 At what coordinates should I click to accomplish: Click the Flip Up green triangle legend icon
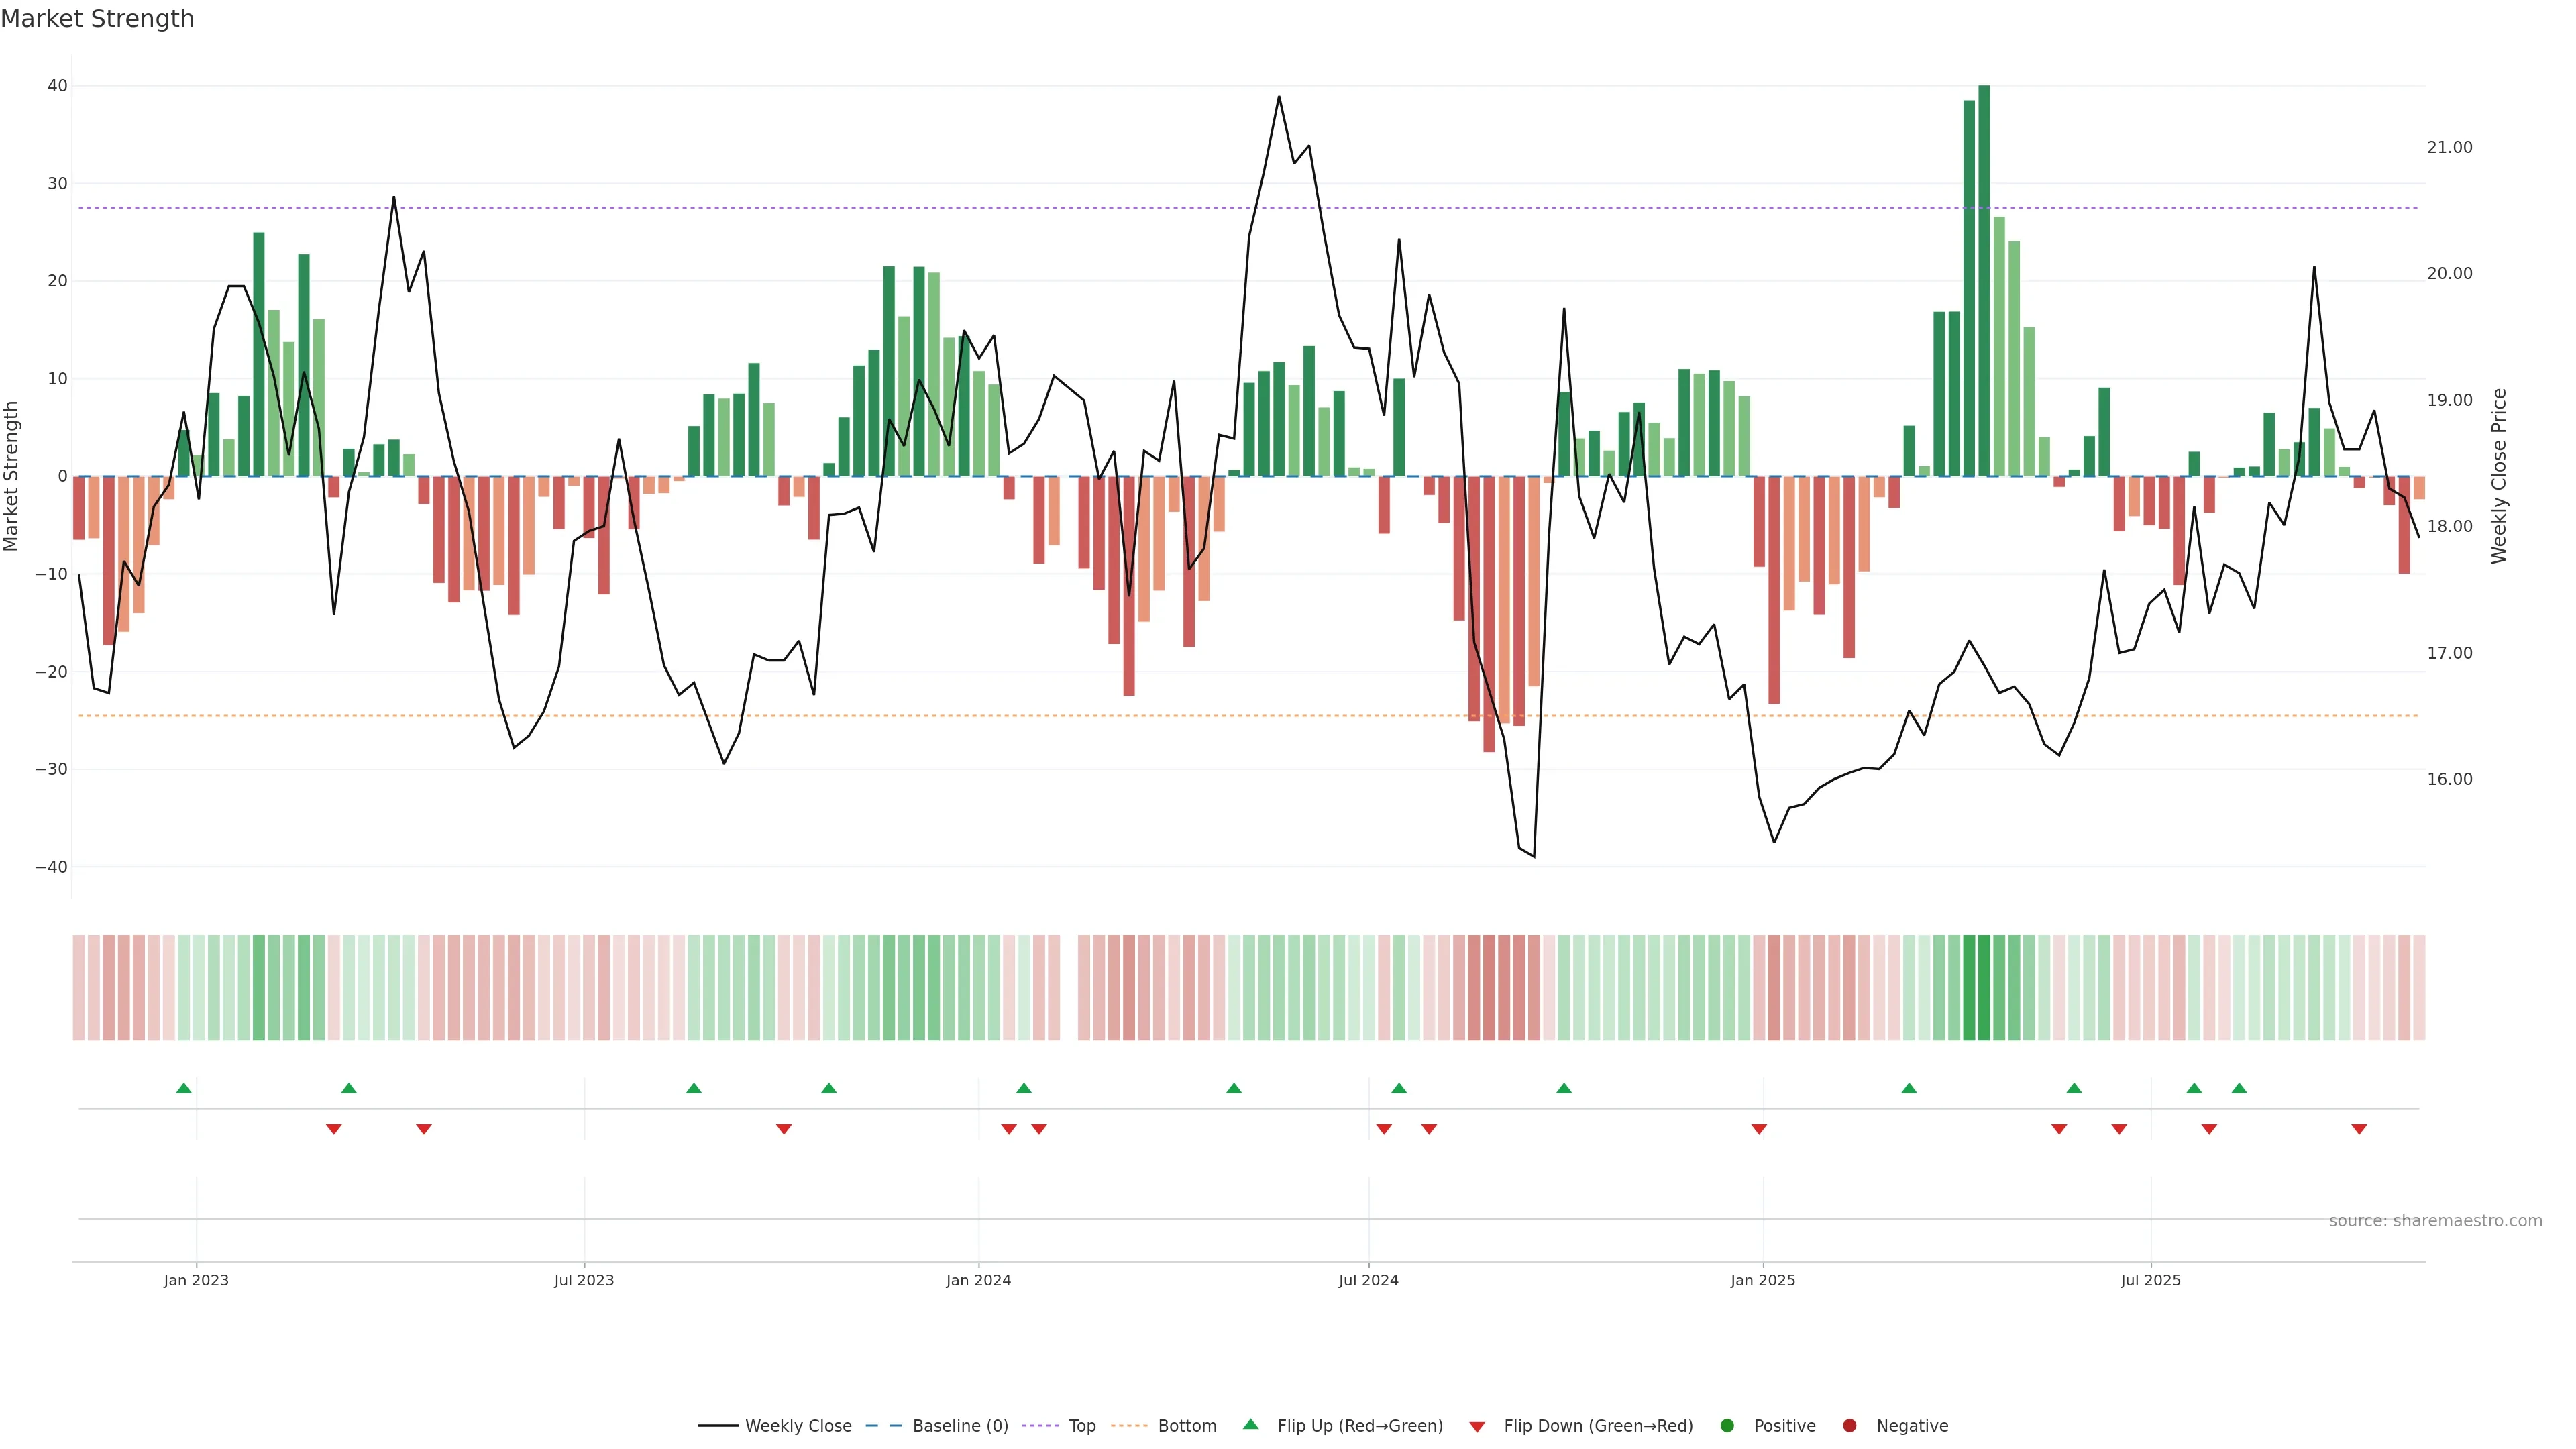point(1250,1425)
